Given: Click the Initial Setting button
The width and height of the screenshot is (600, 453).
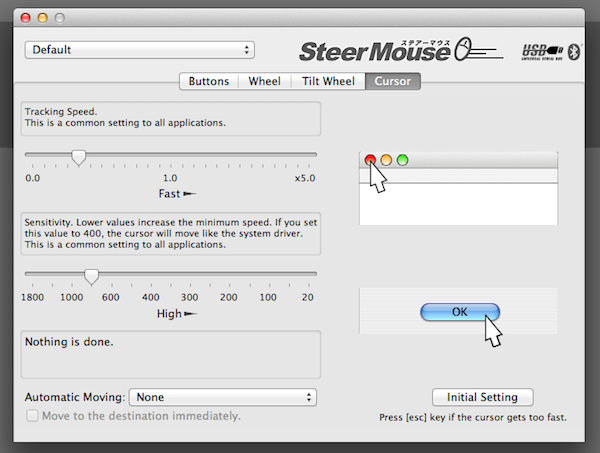Looking at the screenshot, I should coord(483,397).
